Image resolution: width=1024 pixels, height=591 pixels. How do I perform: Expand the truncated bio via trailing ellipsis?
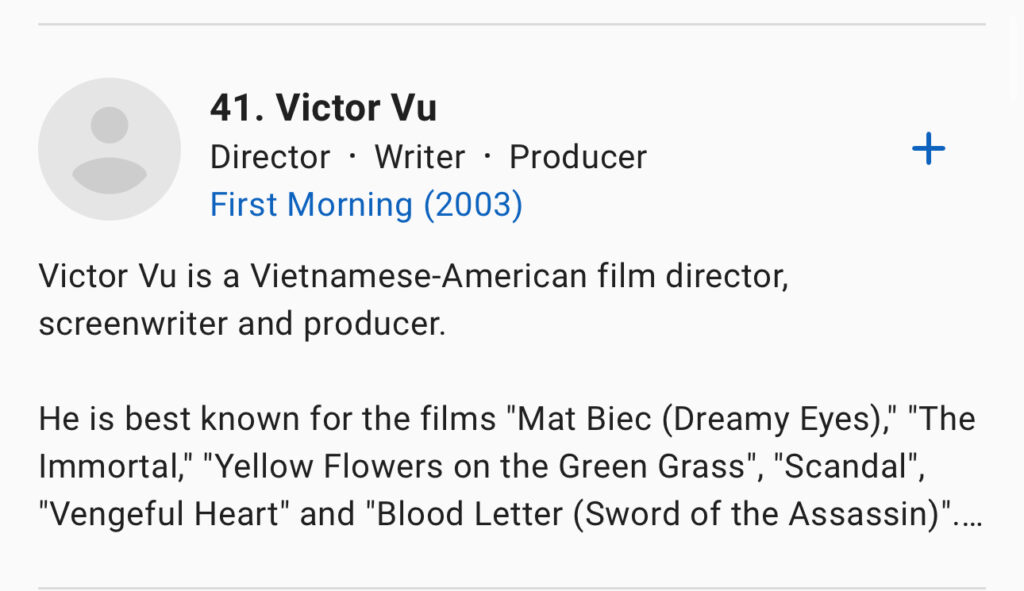pyautogui.click(x=972, y=515)
